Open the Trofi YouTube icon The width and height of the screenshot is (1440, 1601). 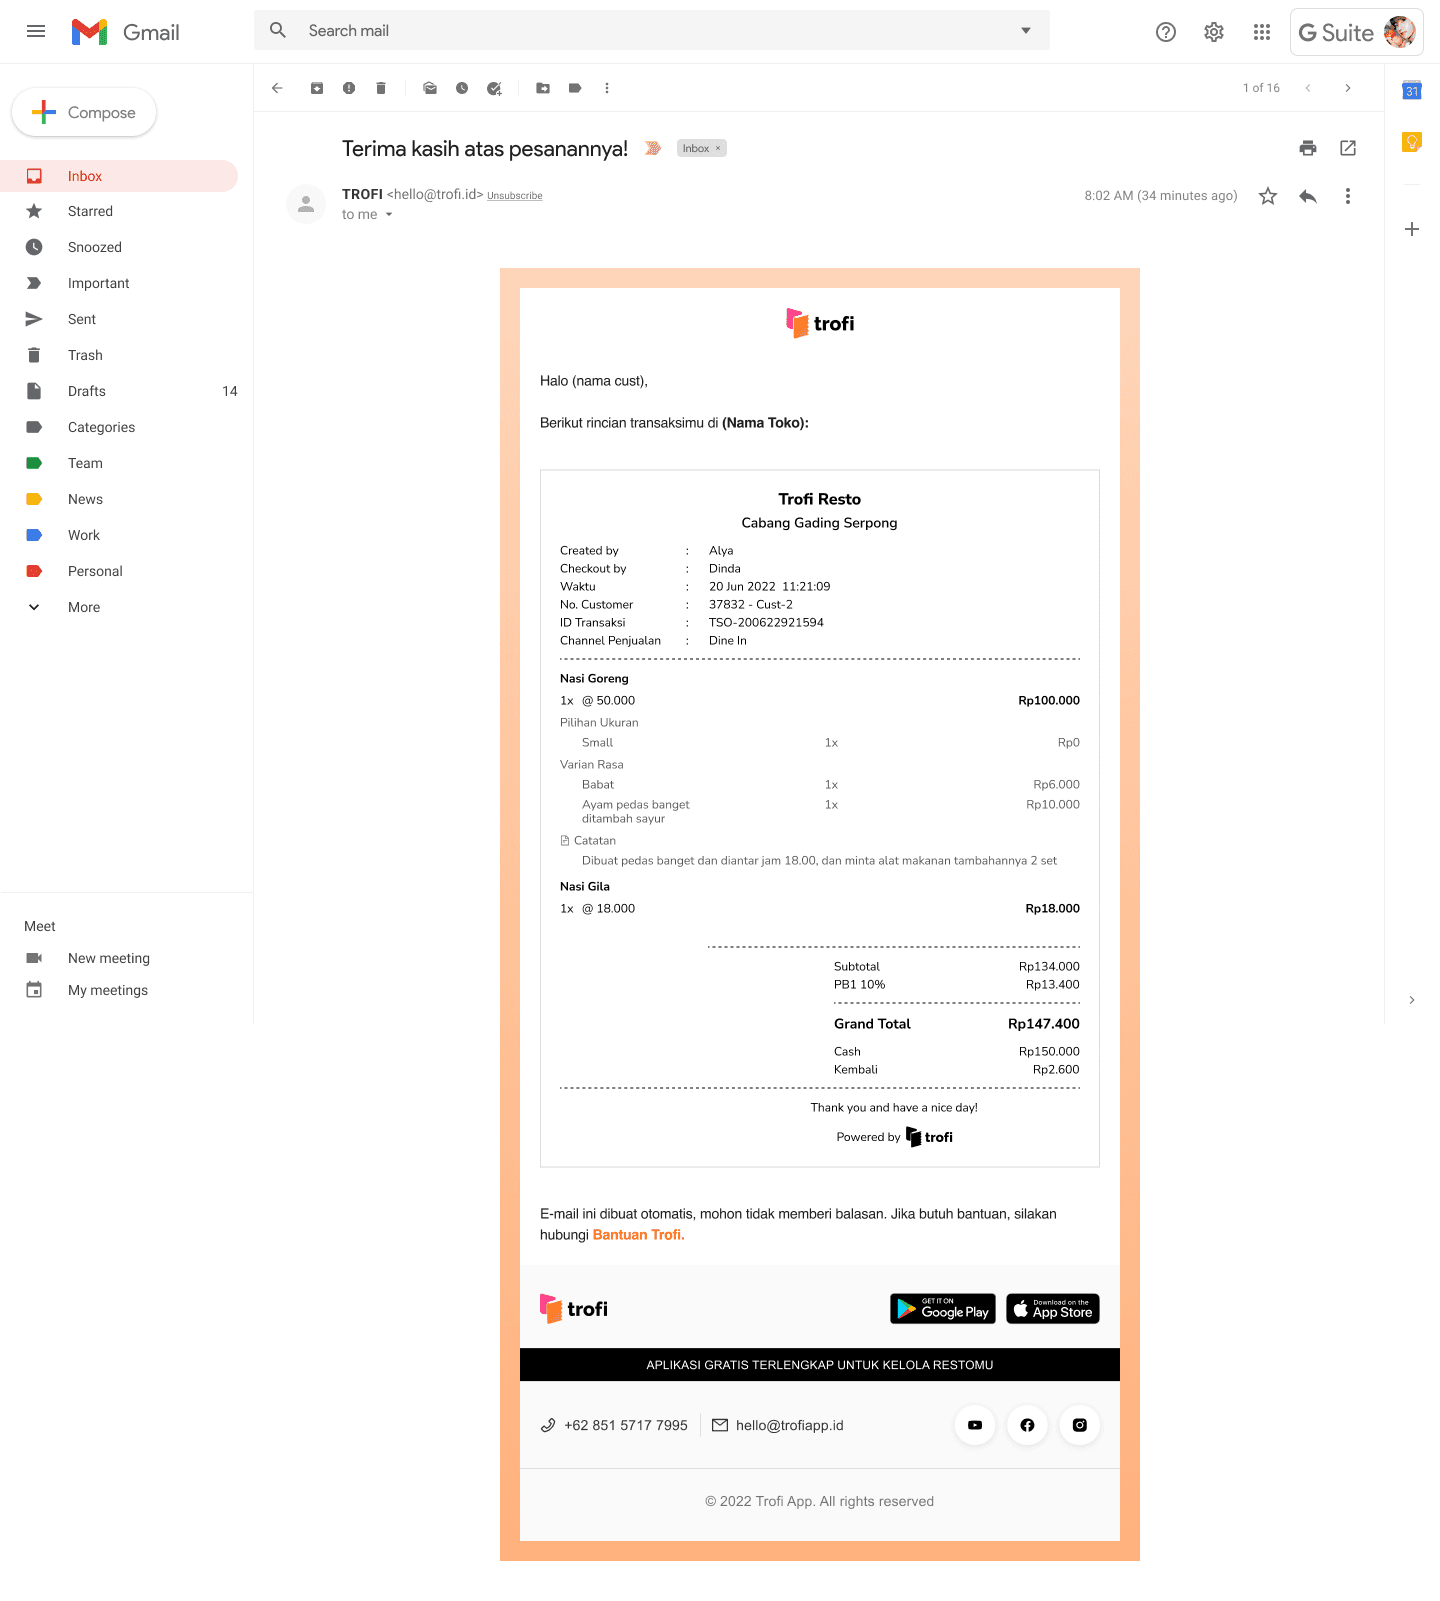pyautogui.click(x=975, y=1425)
